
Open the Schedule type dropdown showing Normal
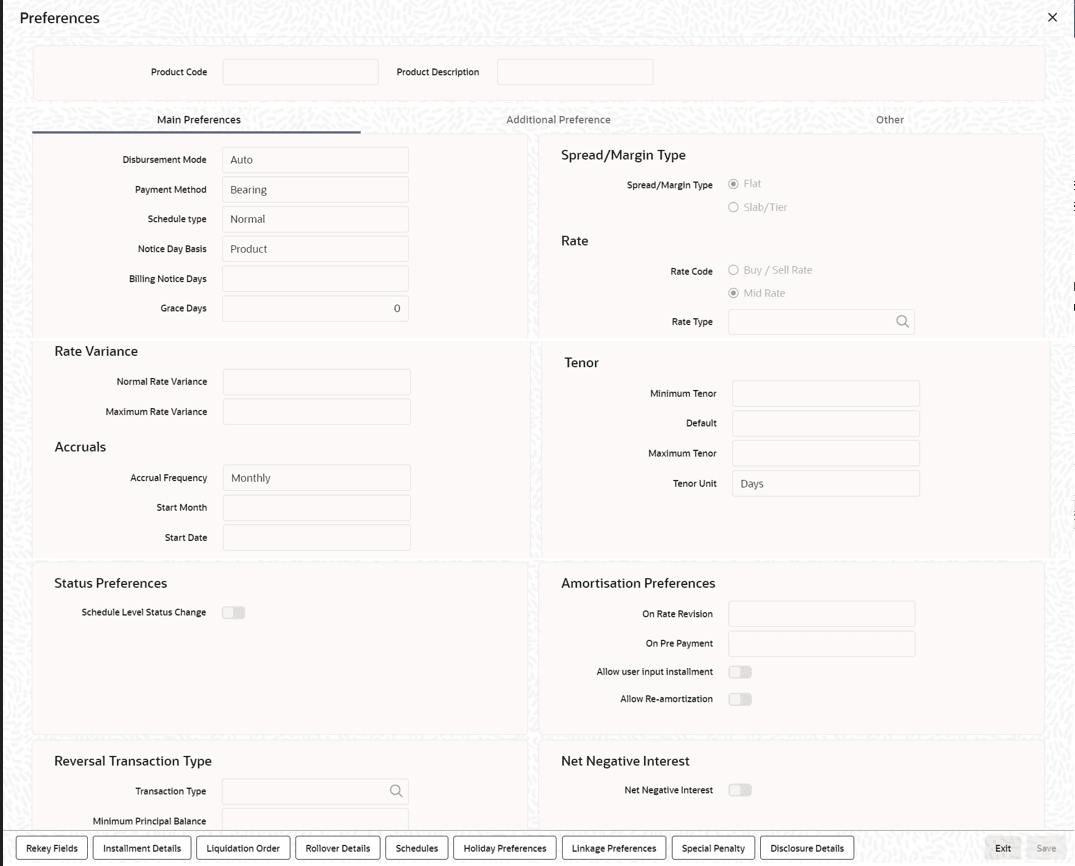[x=315, y=219]
